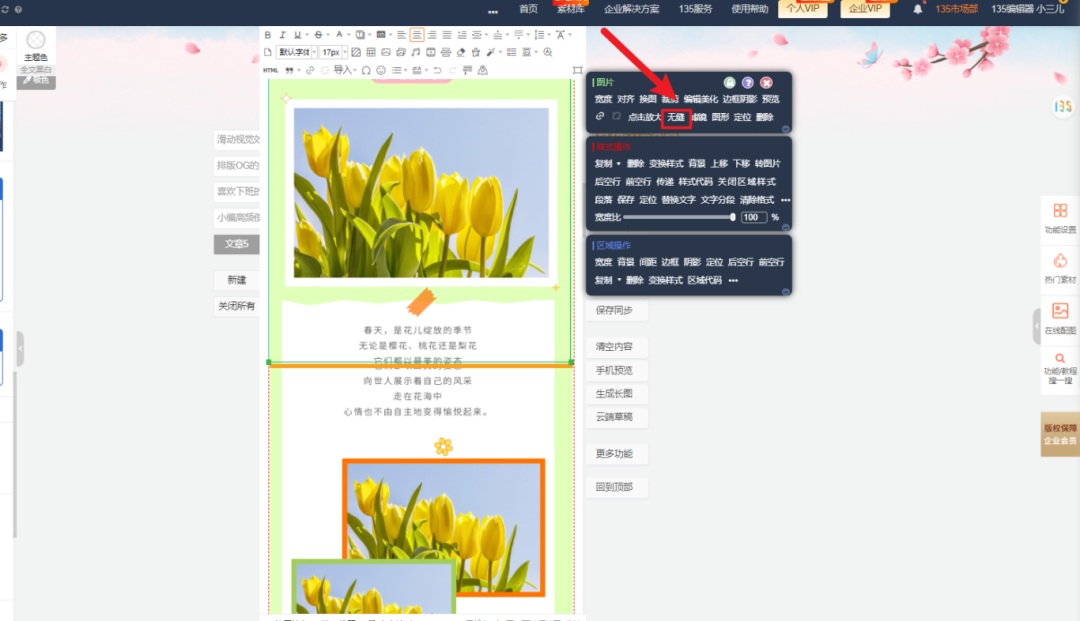This screenshot has height=621, width=1080.
Task: Click 生成长图 button
Action: [x=615, y=394]
